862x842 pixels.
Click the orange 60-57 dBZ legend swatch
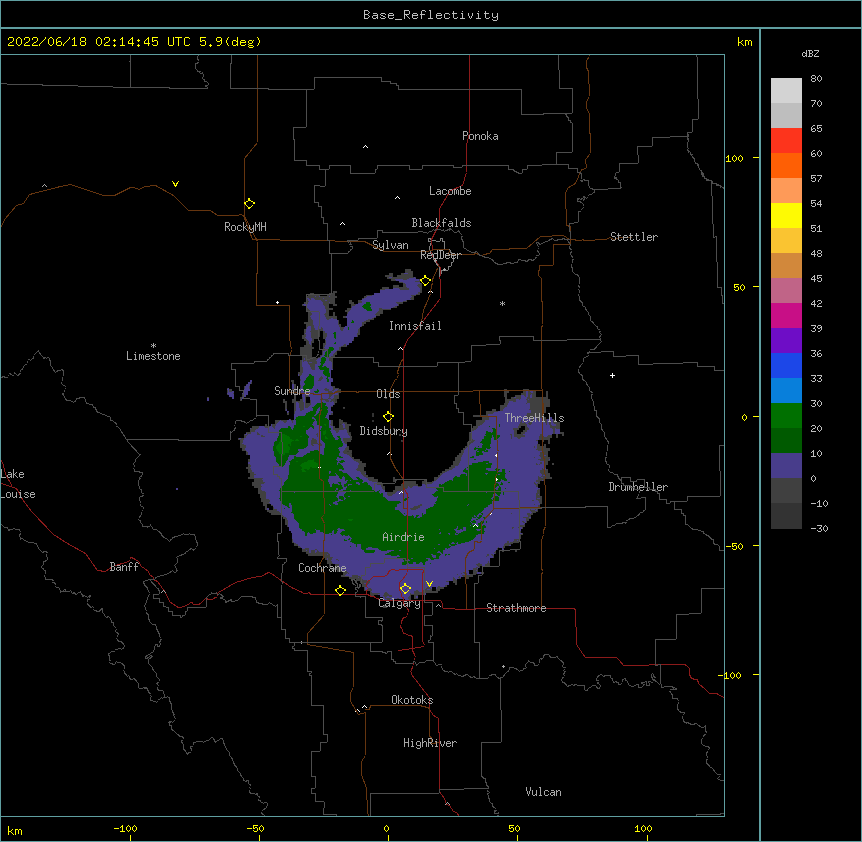[x=786, y=165]
